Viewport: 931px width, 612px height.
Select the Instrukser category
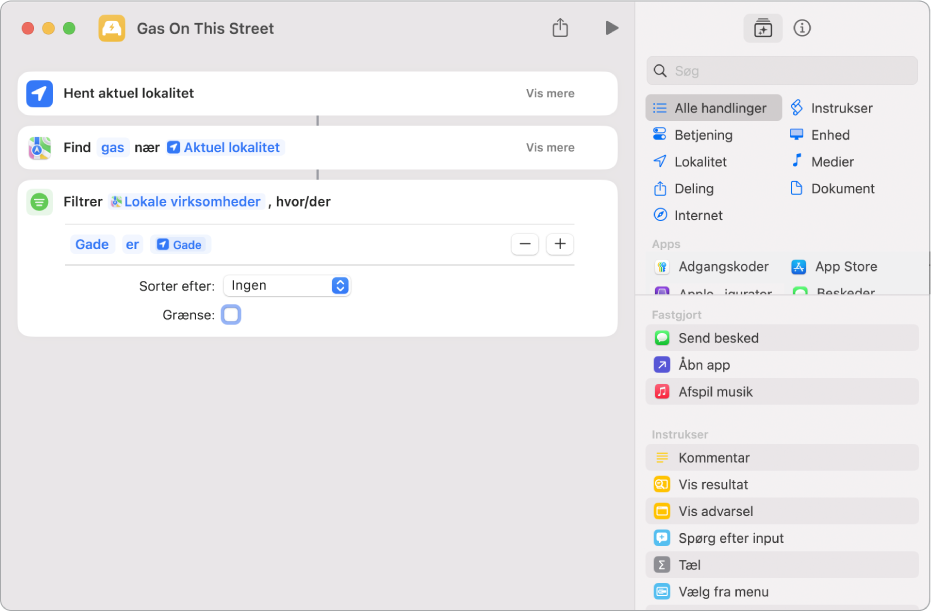click(x=831, y=108)
